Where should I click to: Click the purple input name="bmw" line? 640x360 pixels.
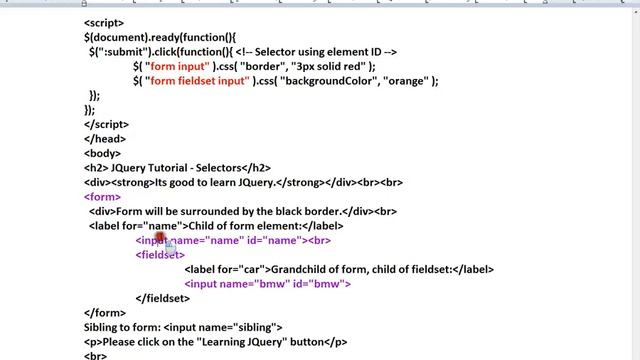[267, 284]
